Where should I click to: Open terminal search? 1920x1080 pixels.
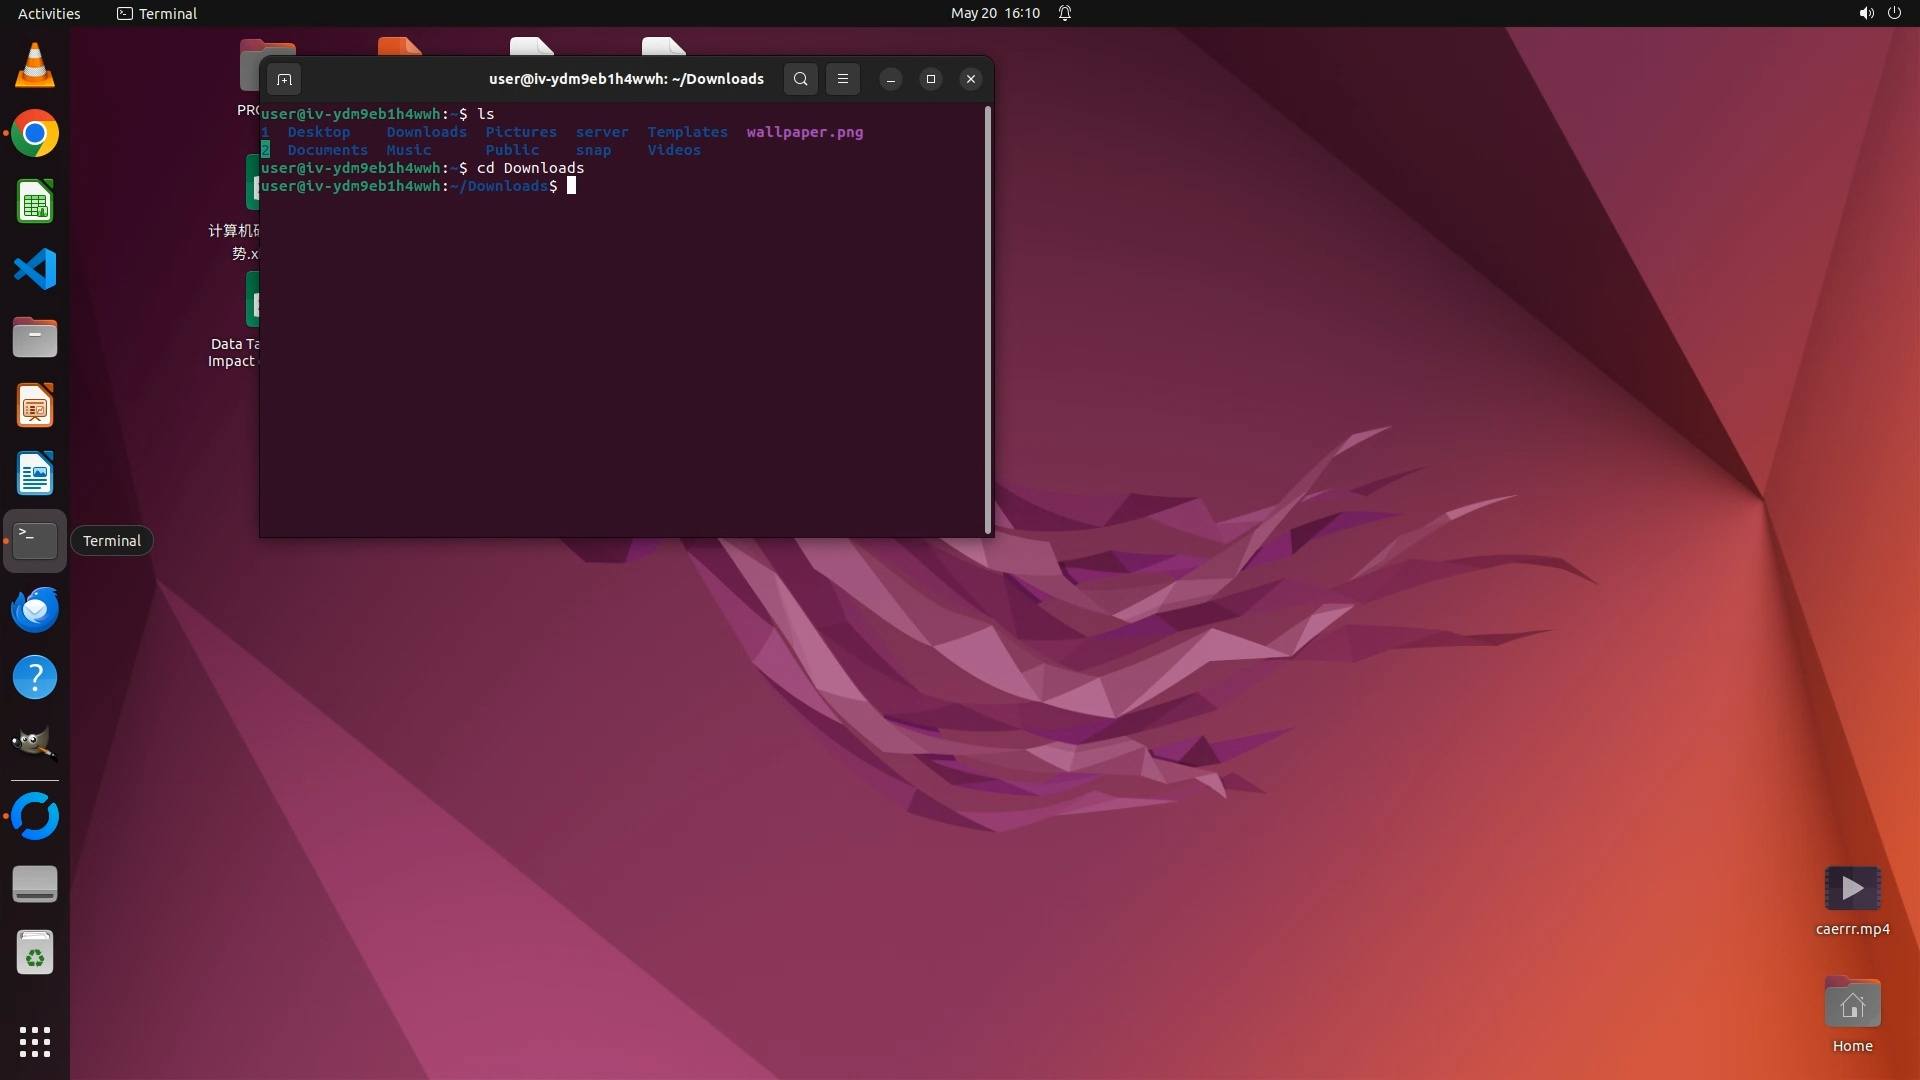click(x=800, y=79)
